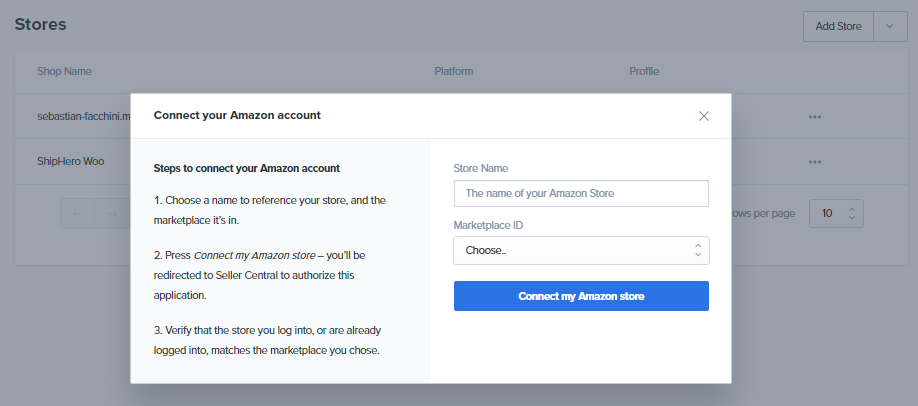918x406 pixels.
Task: Open ellipsis menu for ShipHero Woo row
Action: click(815, 162)
